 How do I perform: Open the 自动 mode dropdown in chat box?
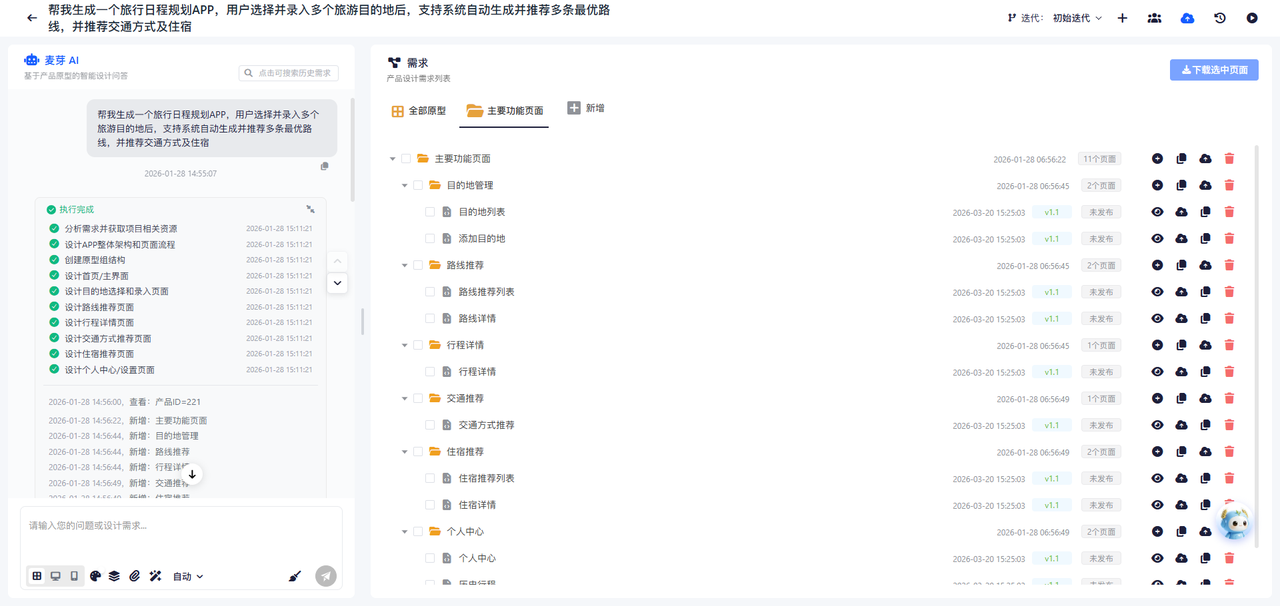pyautogui.click(x=188, y=576)
